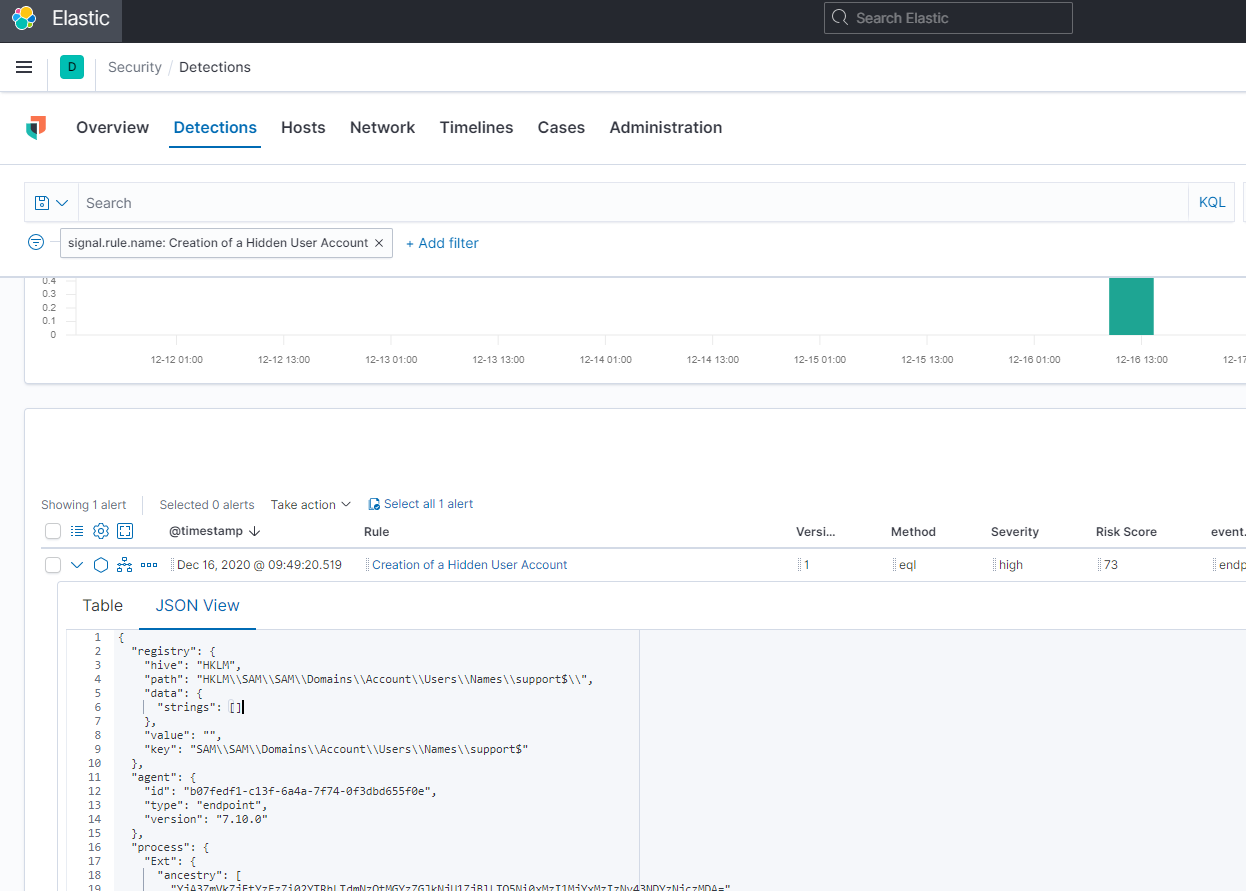1246x891 pixels.
Task: Click the Risk Score column header
Action: click(x=1126, y=531)
